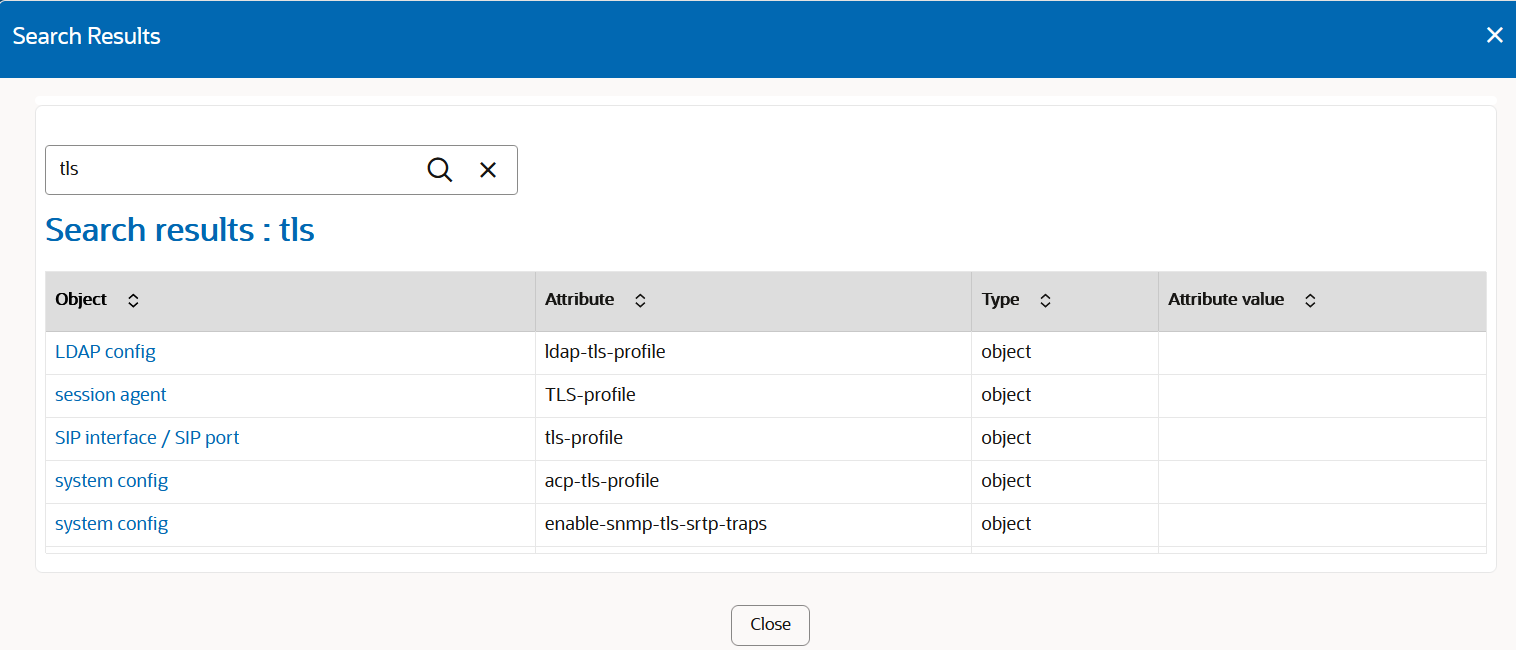Image resolution: width=1516 pixels, height=650 pixels.
Task: Click the Object column header
Action: pos(80,299)
